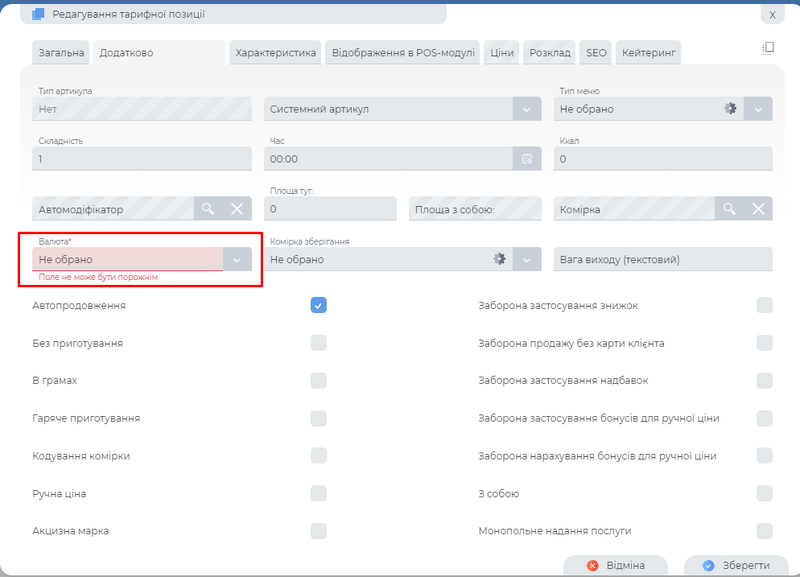Clear the Автомодифікатор field with X icon

coord(237,208)
